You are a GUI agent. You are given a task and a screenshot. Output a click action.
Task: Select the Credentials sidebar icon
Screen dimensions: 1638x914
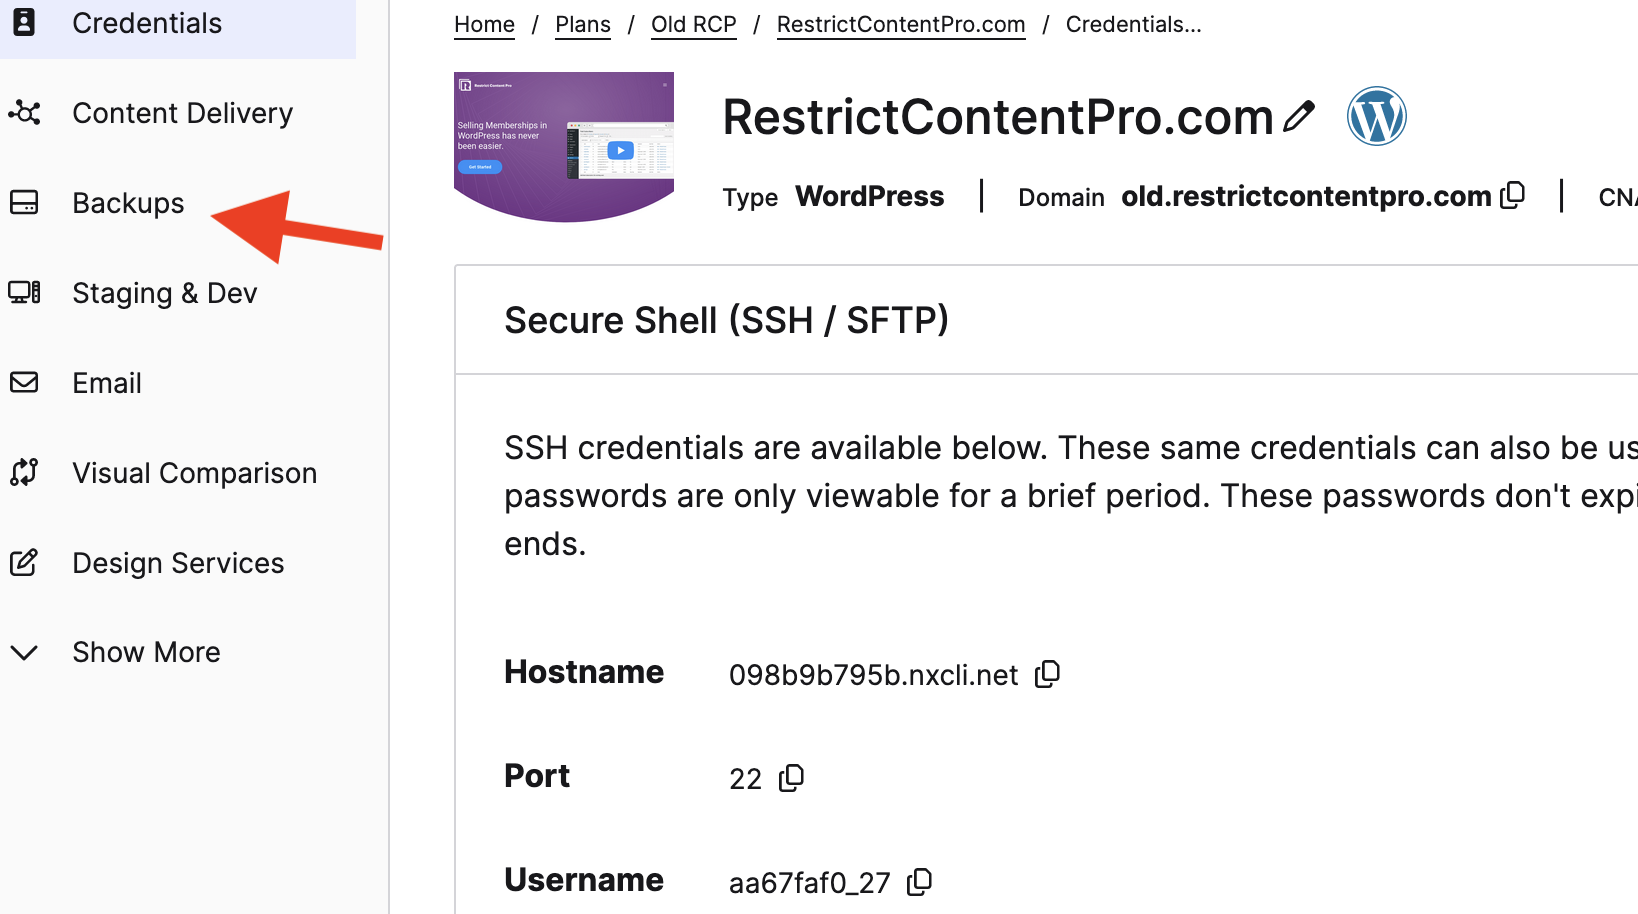[24, 22]
